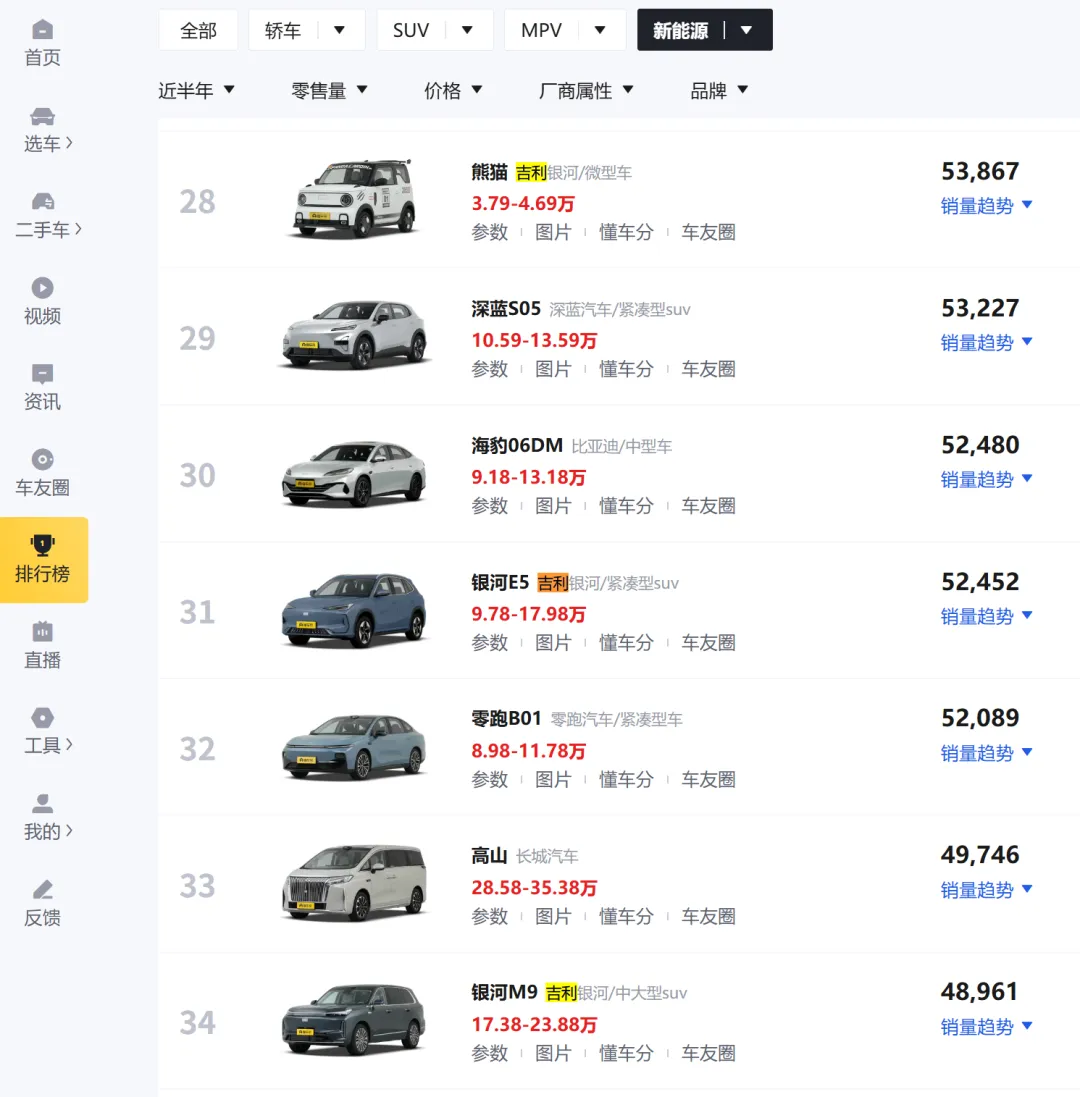Open the 价格 price filter dropdown
The width and height of the screenshot is (1080, 1097).
[453, 91]
